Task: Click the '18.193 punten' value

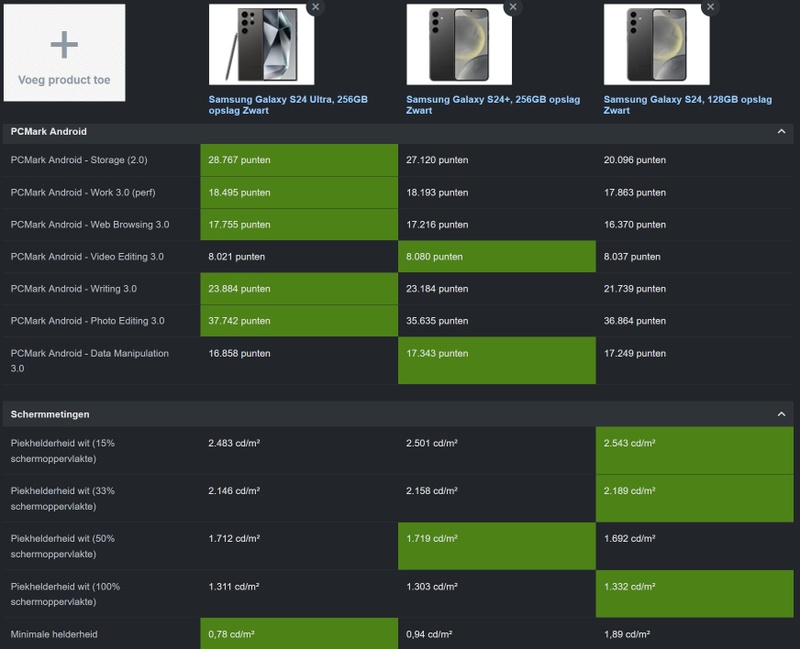Action: (437, 192)
